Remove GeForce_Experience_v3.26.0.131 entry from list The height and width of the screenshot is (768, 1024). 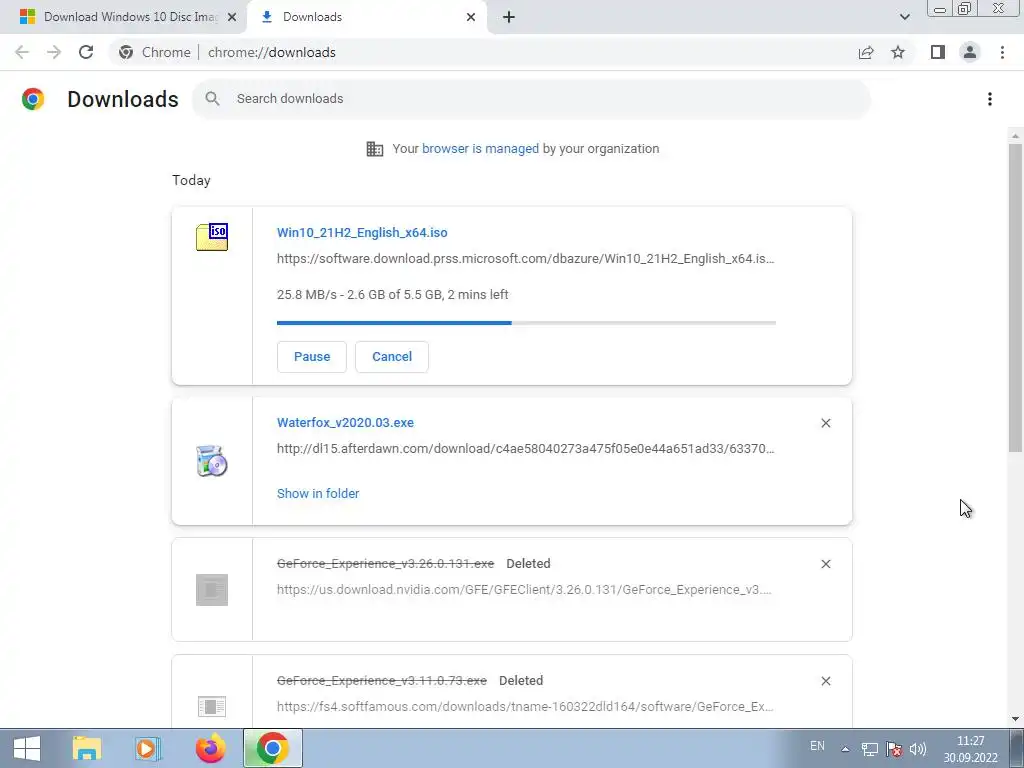click(x=825, y=564)
